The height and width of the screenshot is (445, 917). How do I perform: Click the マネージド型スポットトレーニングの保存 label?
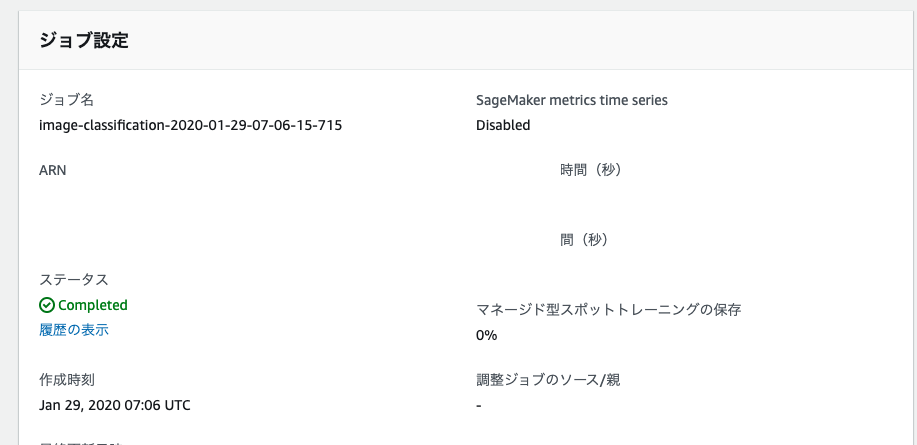(x=609, y=309)
